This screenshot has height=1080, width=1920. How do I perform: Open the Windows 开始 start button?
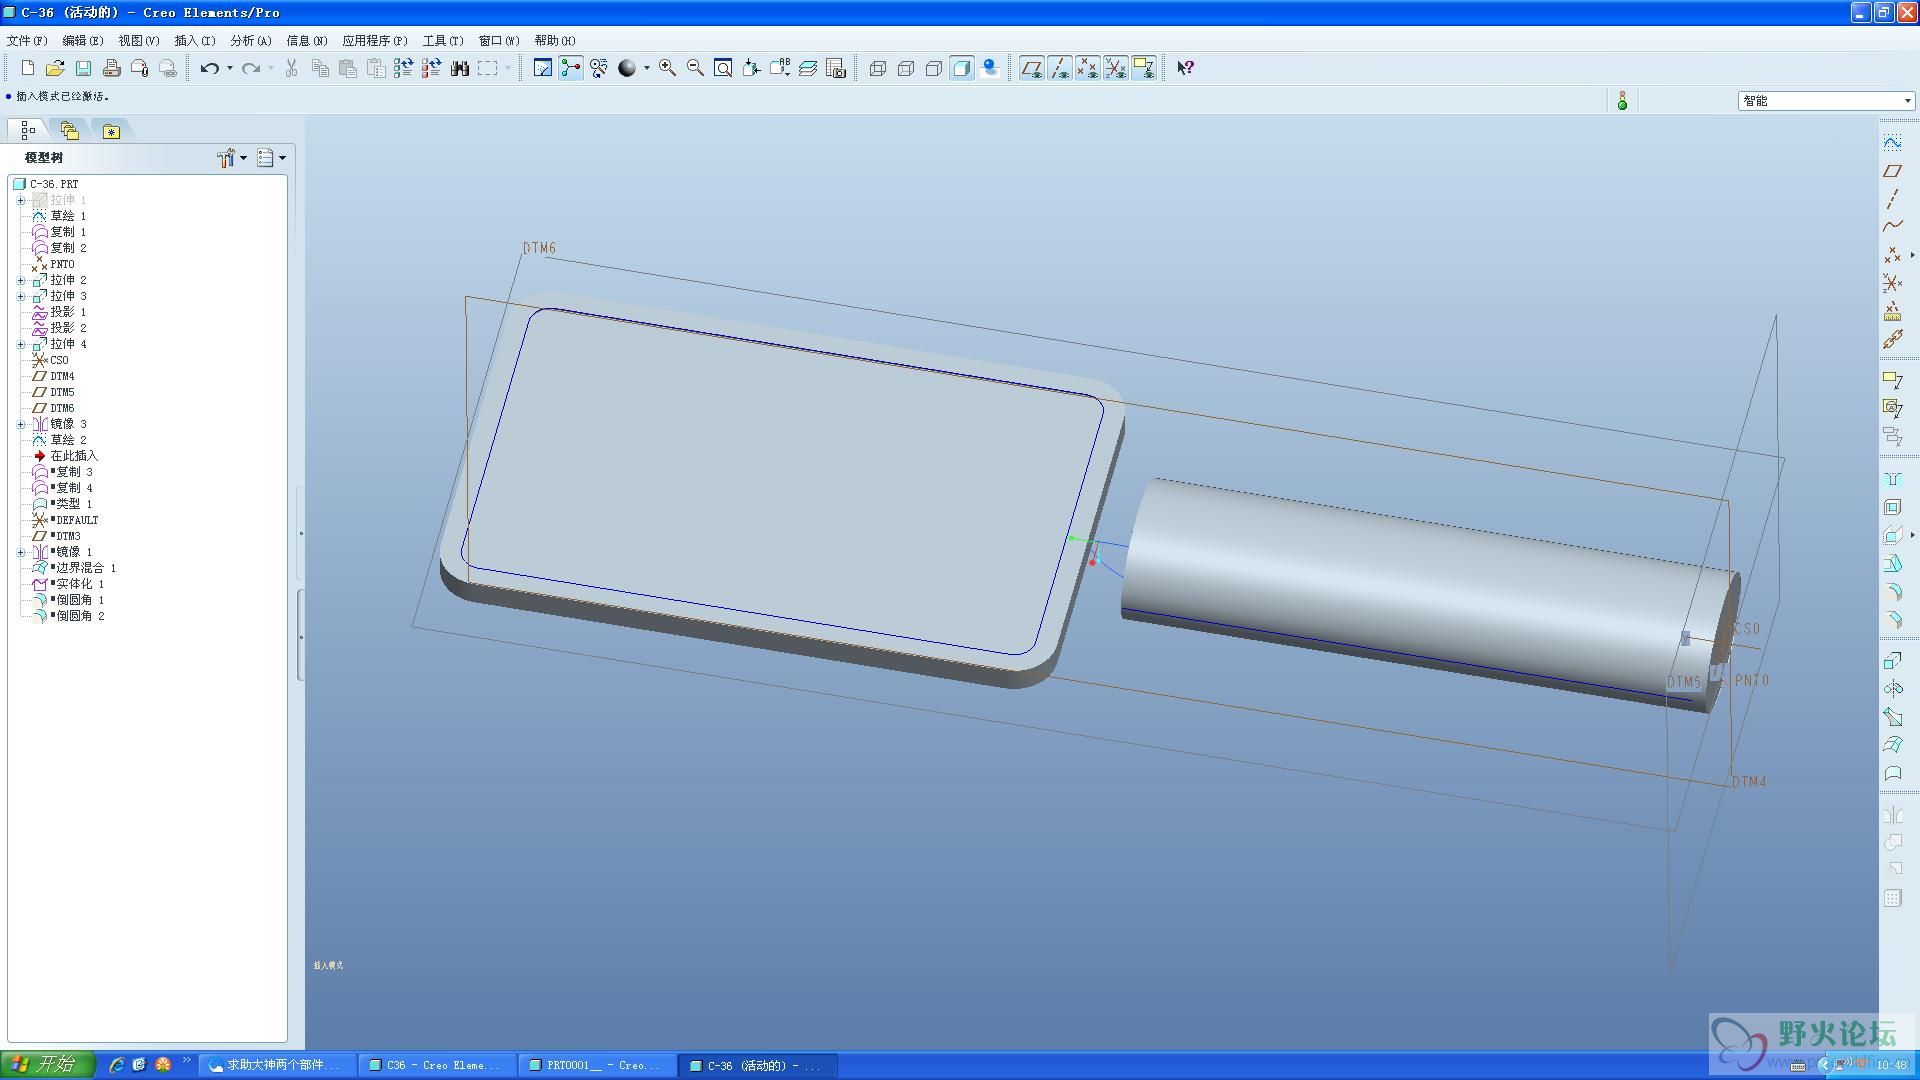(46, 1065)
